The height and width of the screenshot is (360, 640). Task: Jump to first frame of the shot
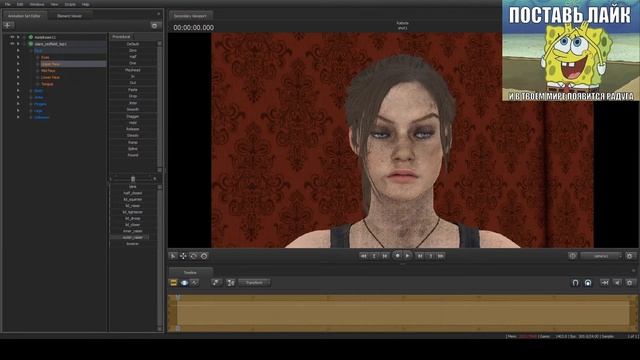[363, 256]
